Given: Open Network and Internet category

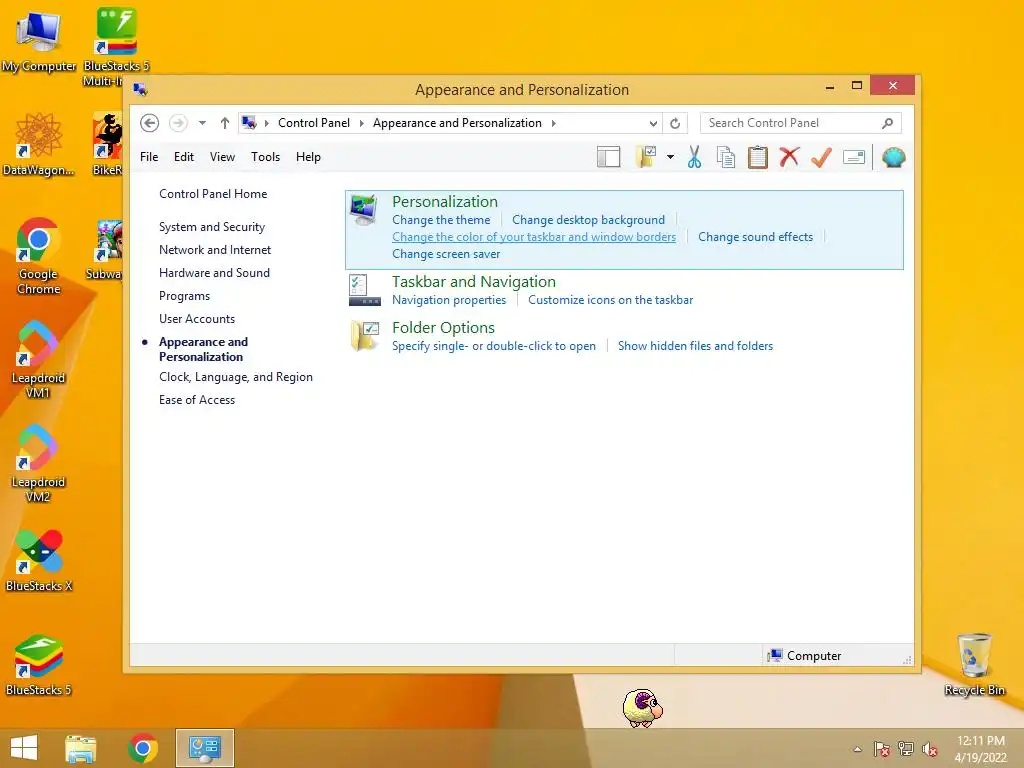Looking at the screenshot, I should (215, 249).
